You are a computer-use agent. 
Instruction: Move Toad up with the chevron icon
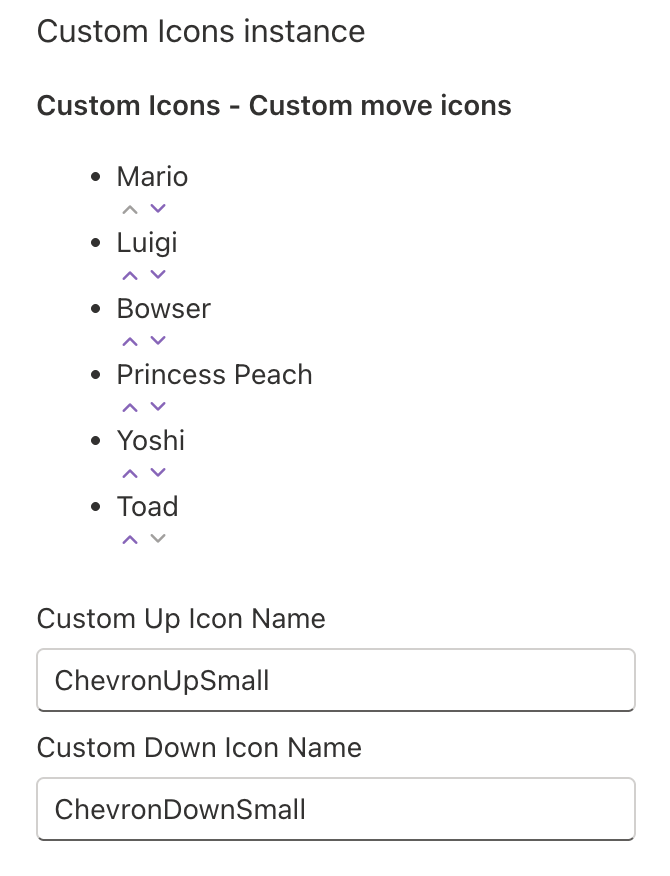[129, 539]
